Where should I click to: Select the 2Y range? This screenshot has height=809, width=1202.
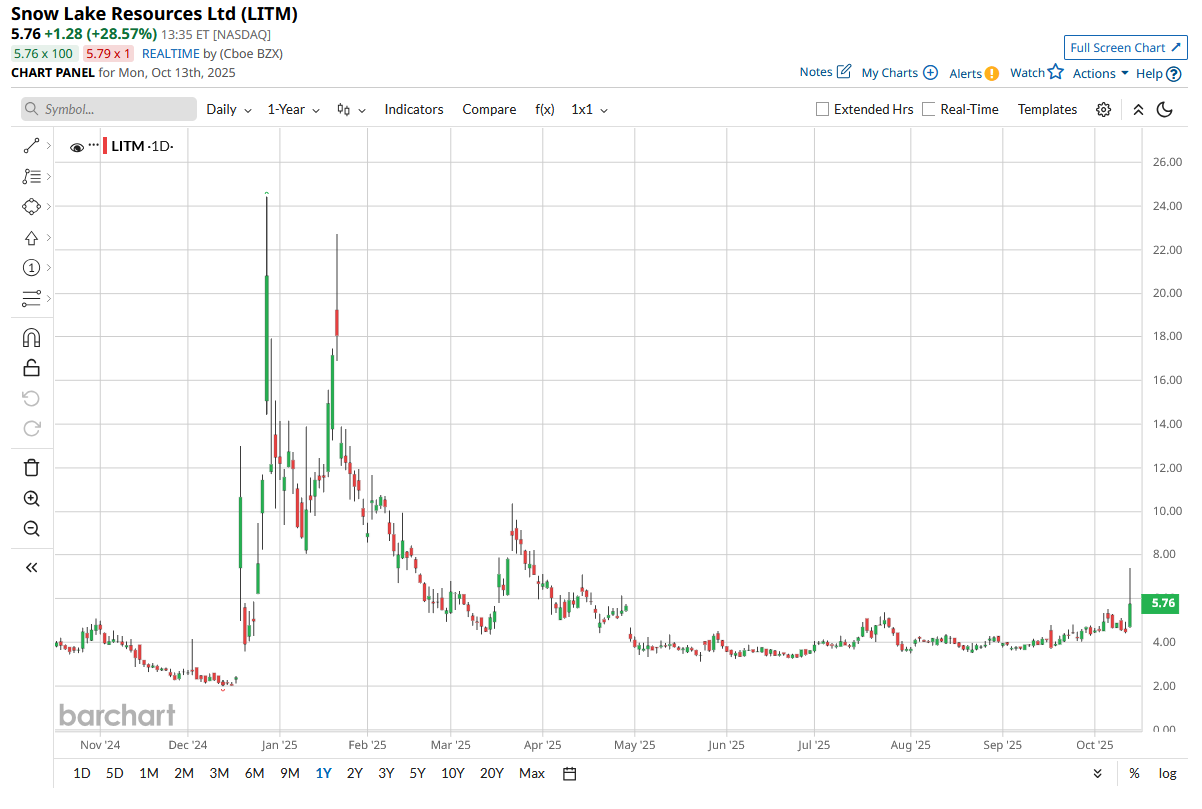[355, 773]
